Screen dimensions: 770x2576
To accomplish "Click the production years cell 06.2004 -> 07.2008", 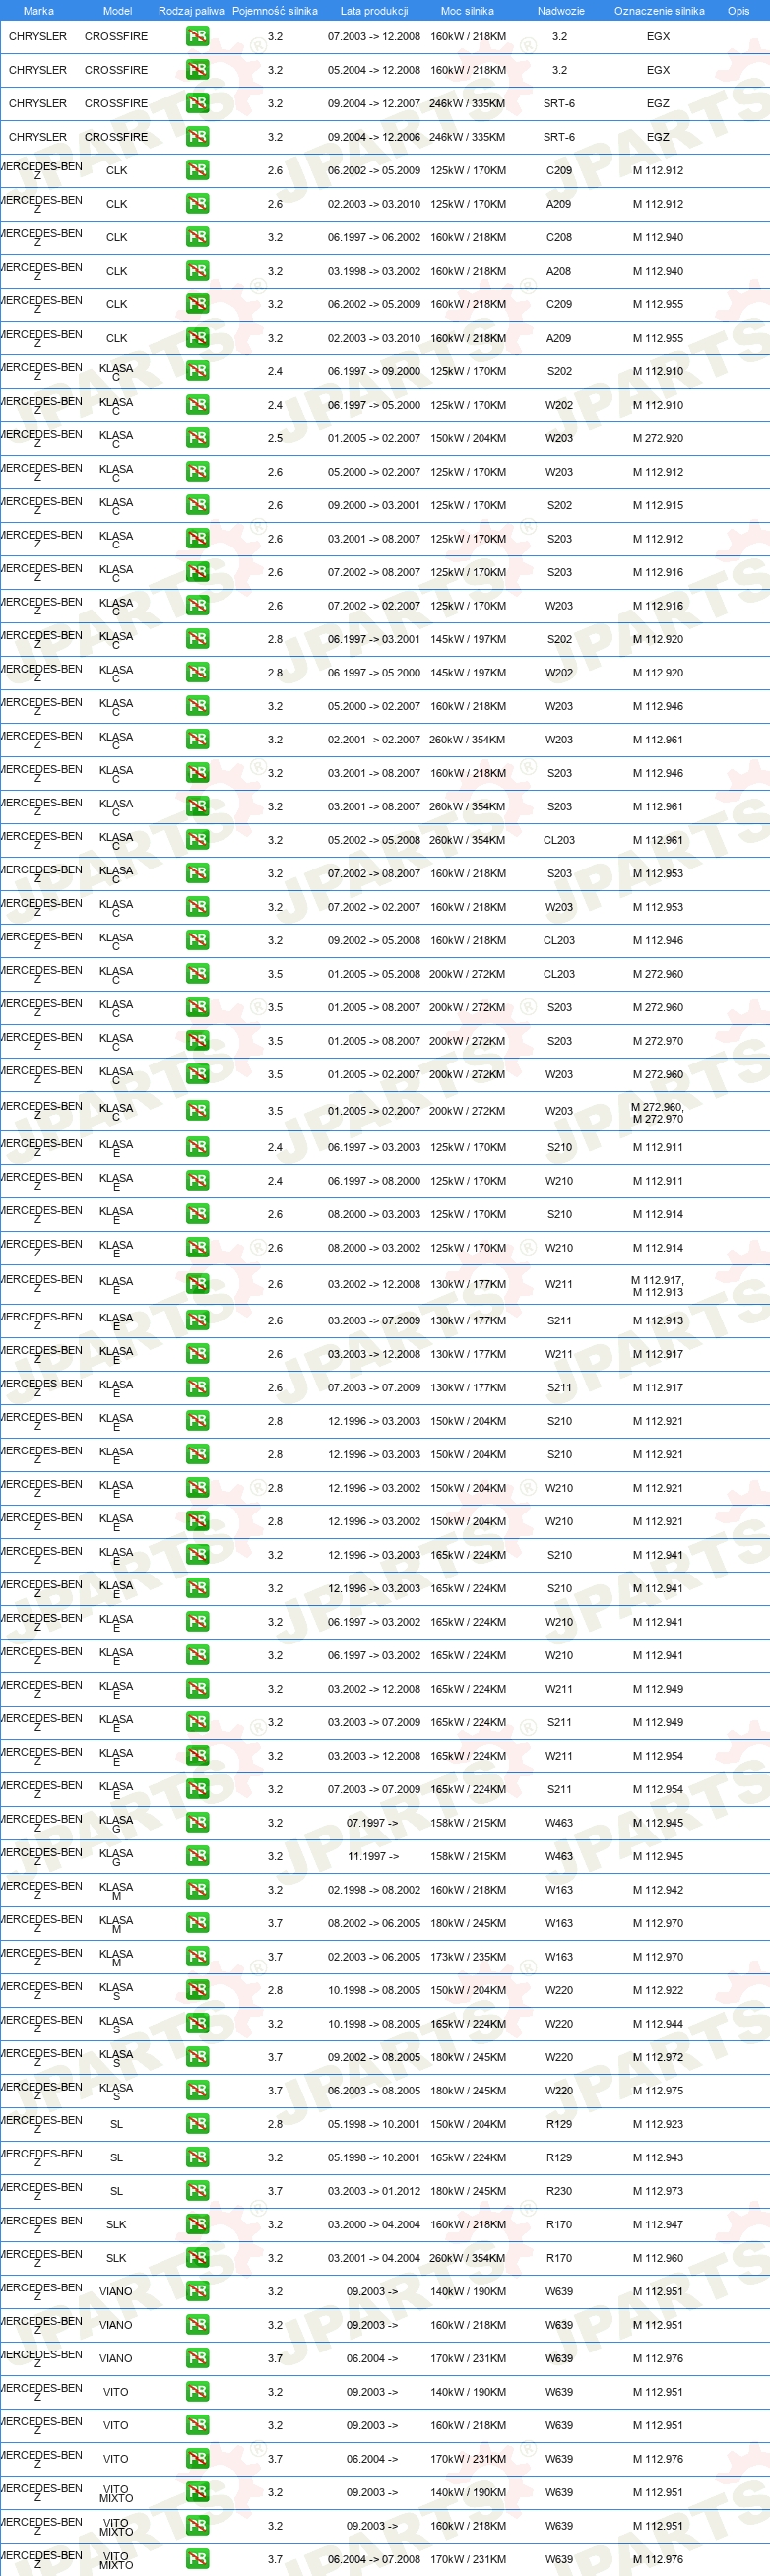I will 374,2559.
